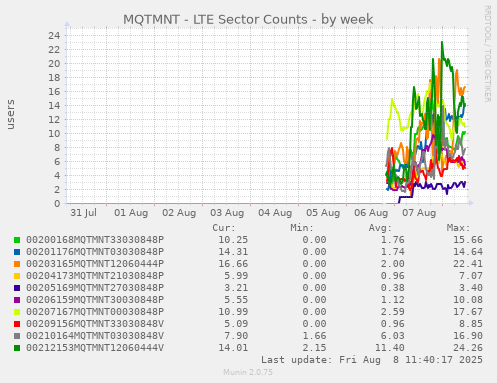The image size is (497, 383).
Task: Click the lime swatch for 00207167MQTMNT00030848P
Action: coord(17,312)
